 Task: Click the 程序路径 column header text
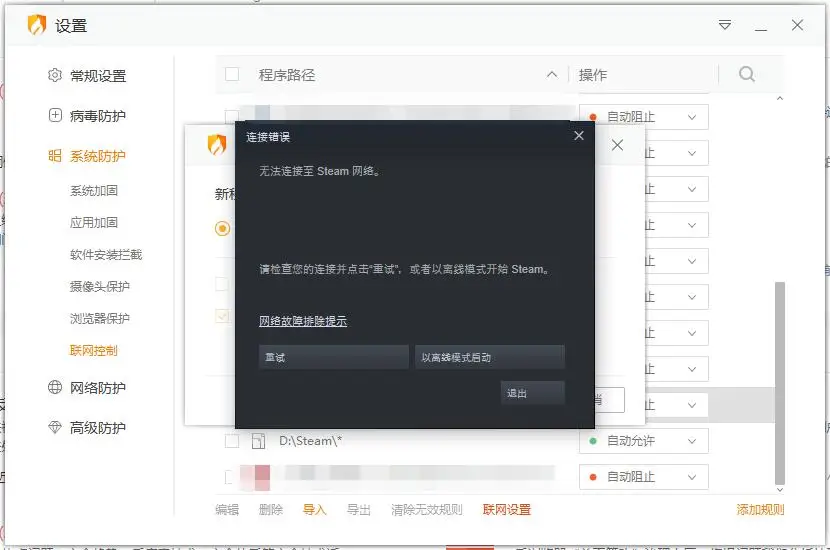287,75
